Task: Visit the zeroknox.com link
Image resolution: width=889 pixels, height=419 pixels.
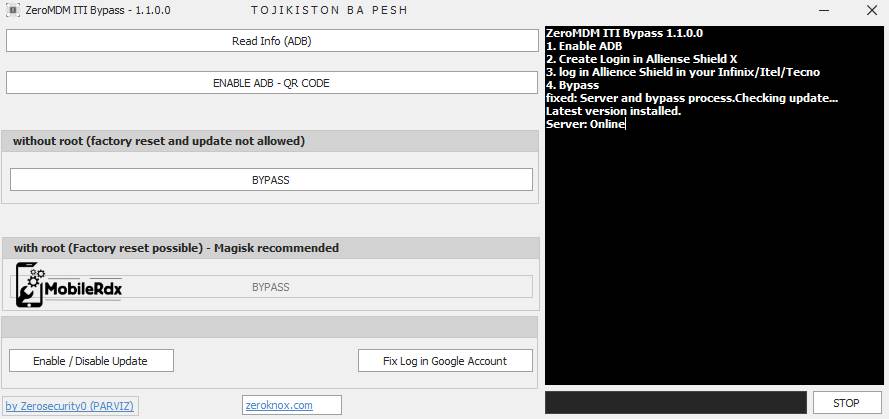Action: (x=279, y=405)
